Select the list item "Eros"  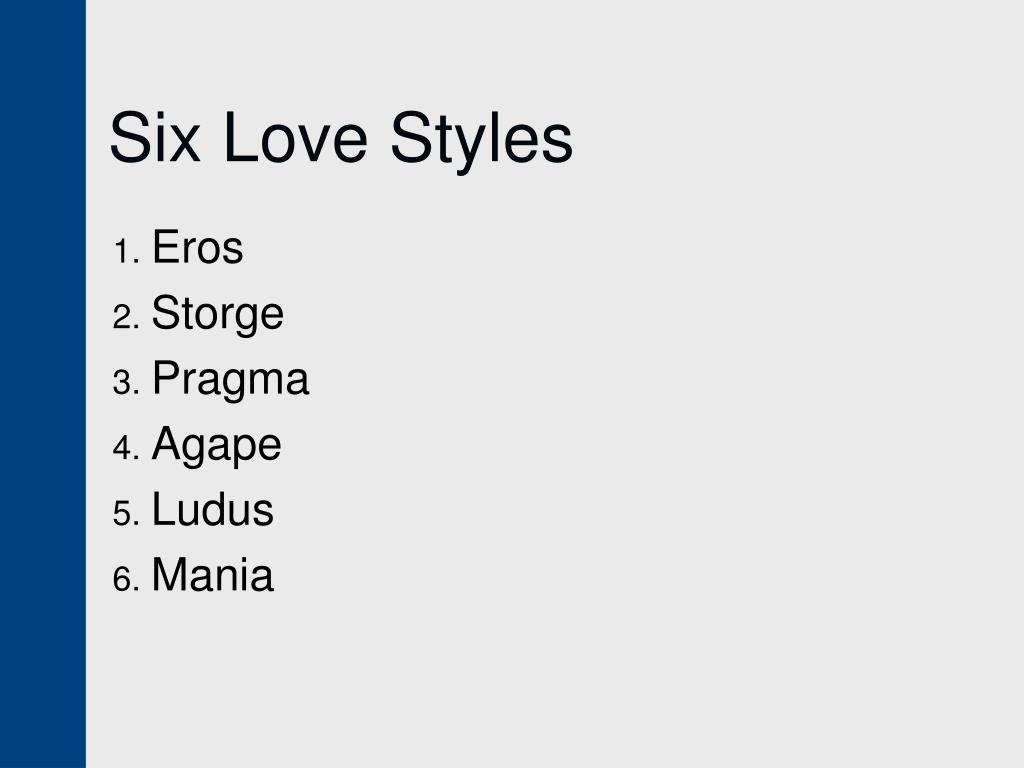click(x=197, y=247)
